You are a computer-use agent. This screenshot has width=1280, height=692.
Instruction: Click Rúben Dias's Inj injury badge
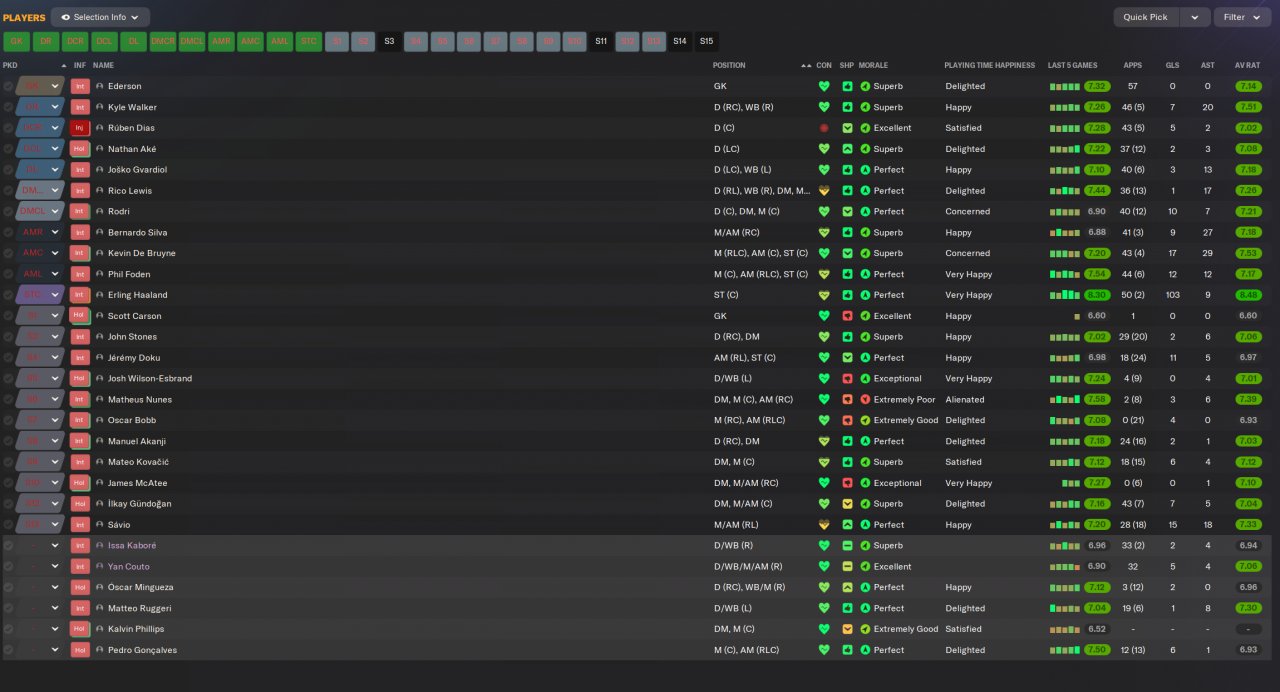(80, 128)
